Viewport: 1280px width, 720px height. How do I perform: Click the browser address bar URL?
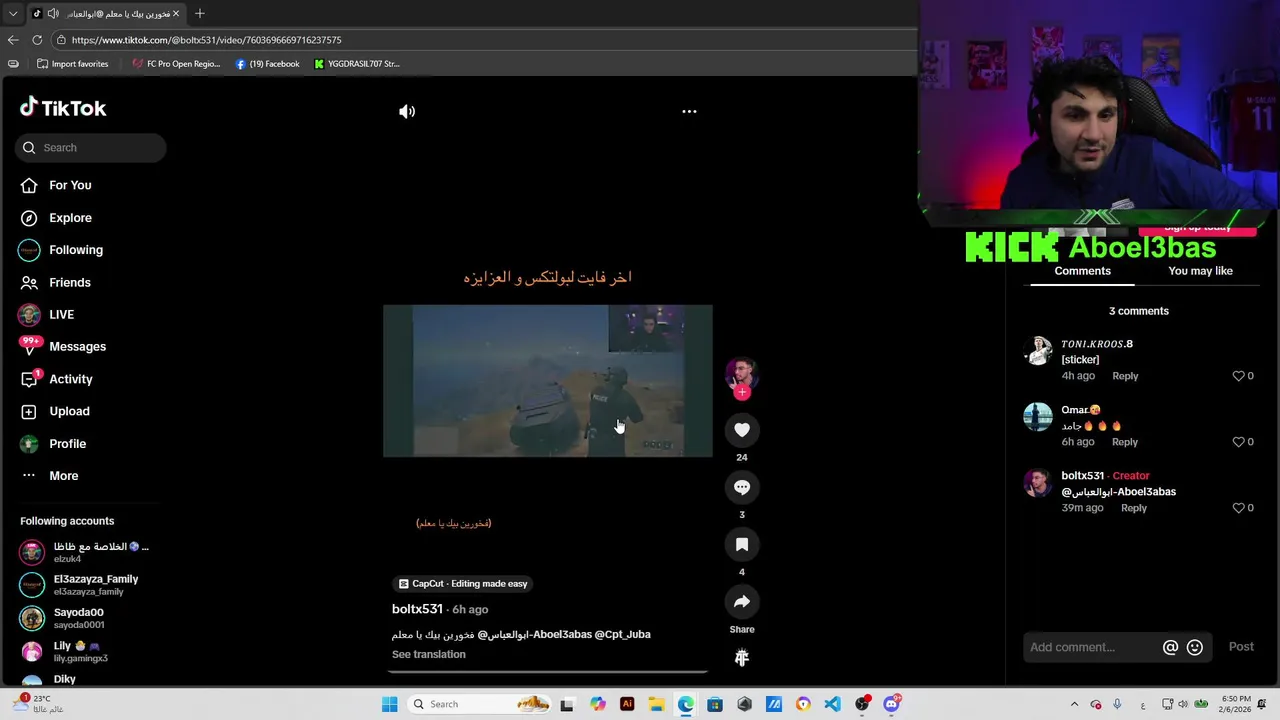coord(207,40)
